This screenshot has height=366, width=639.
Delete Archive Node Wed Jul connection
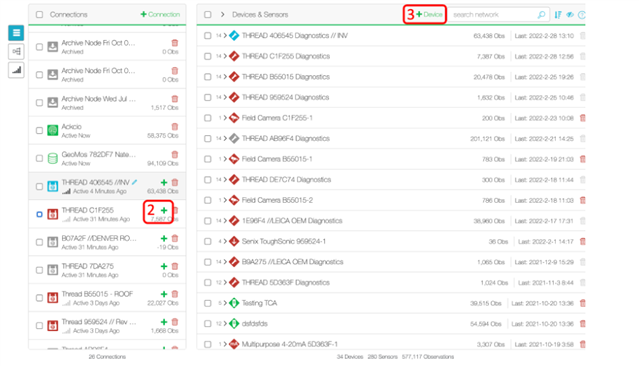tap(175, 99)
